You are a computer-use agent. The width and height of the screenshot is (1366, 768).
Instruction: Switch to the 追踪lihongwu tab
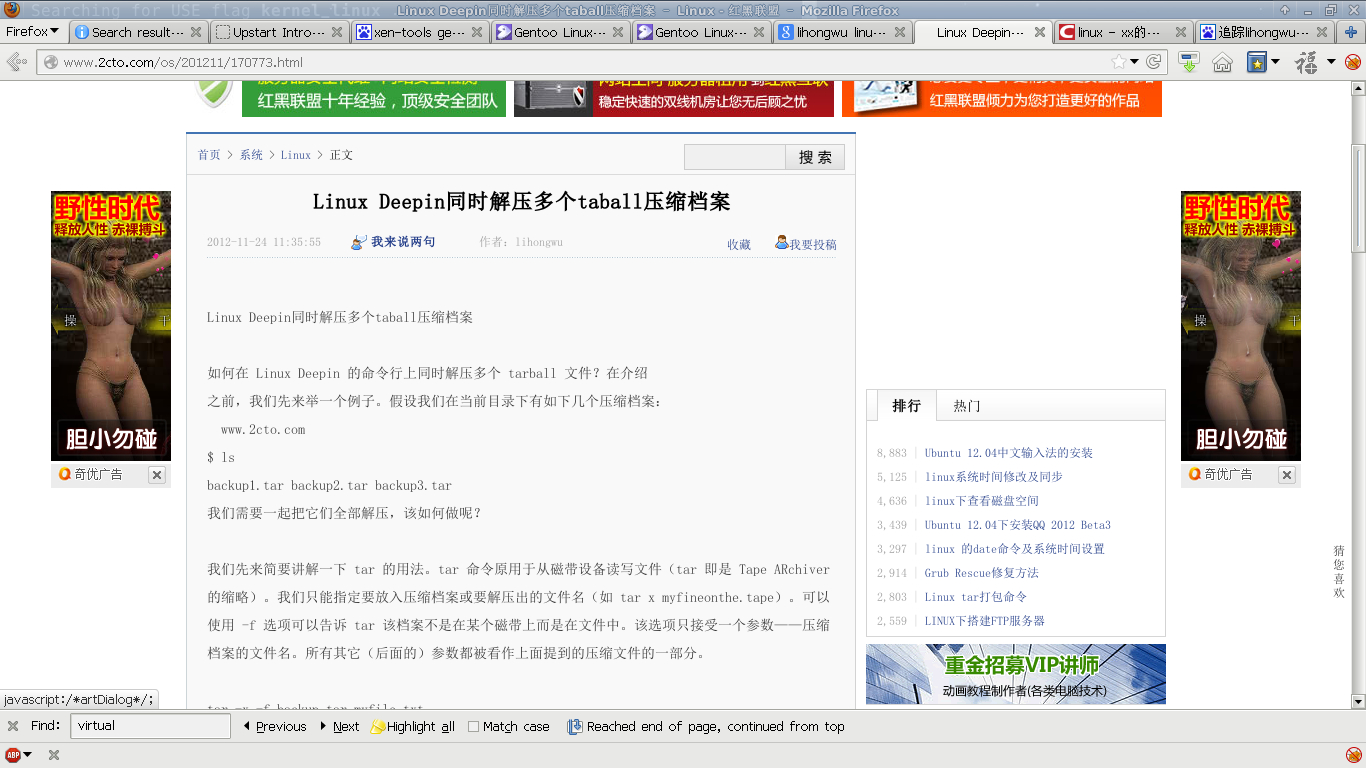tap(1263, 32)
